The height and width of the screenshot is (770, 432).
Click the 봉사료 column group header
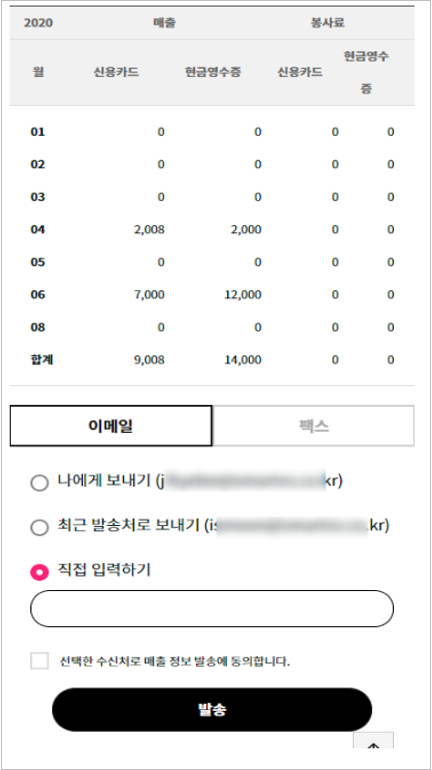click(327, 23)
